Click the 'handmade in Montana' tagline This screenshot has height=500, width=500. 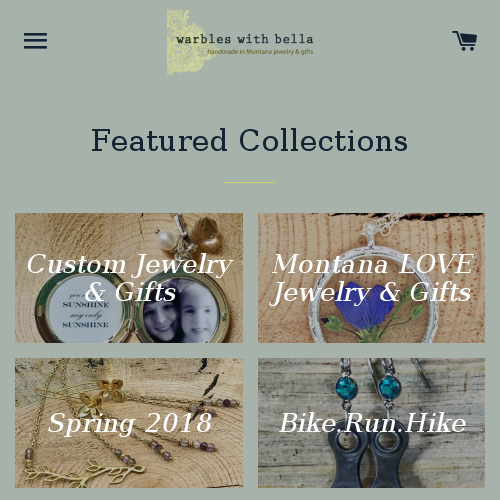[260, 52]
